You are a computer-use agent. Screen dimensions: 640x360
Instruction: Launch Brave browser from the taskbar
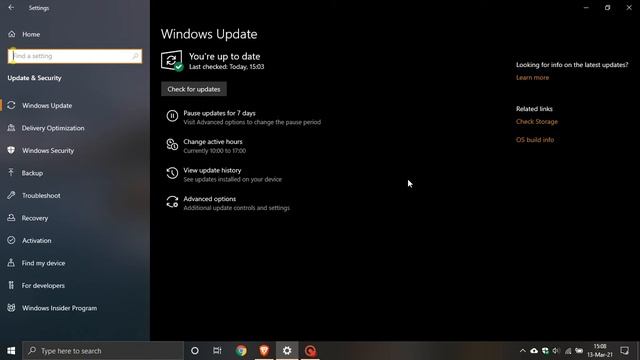[x=264, y=351]
